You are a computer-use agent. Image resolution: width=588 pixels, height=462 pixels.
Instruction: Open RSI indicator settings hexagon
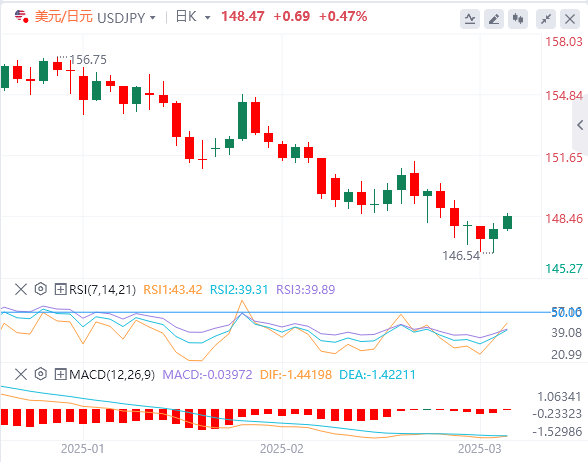pos(40,289)
